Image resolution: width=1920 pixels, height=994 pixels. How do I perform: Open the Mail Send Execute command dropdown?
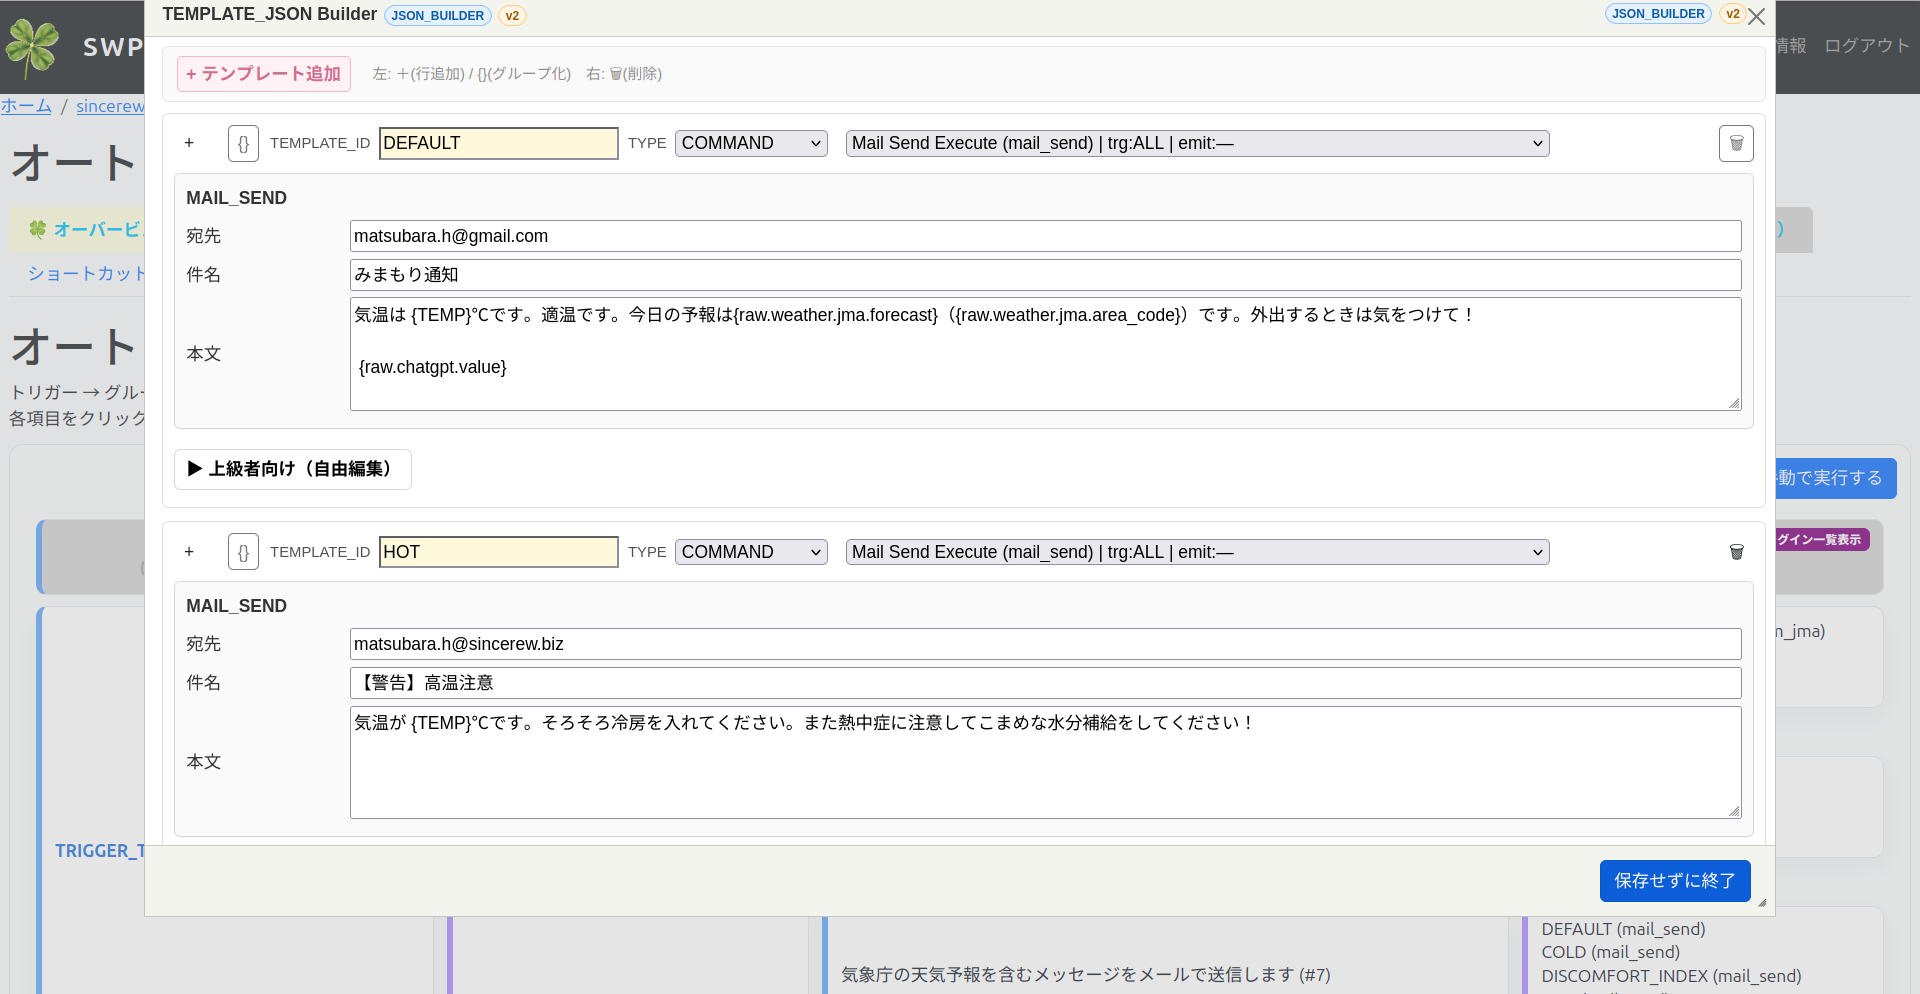pos(1196,143)
